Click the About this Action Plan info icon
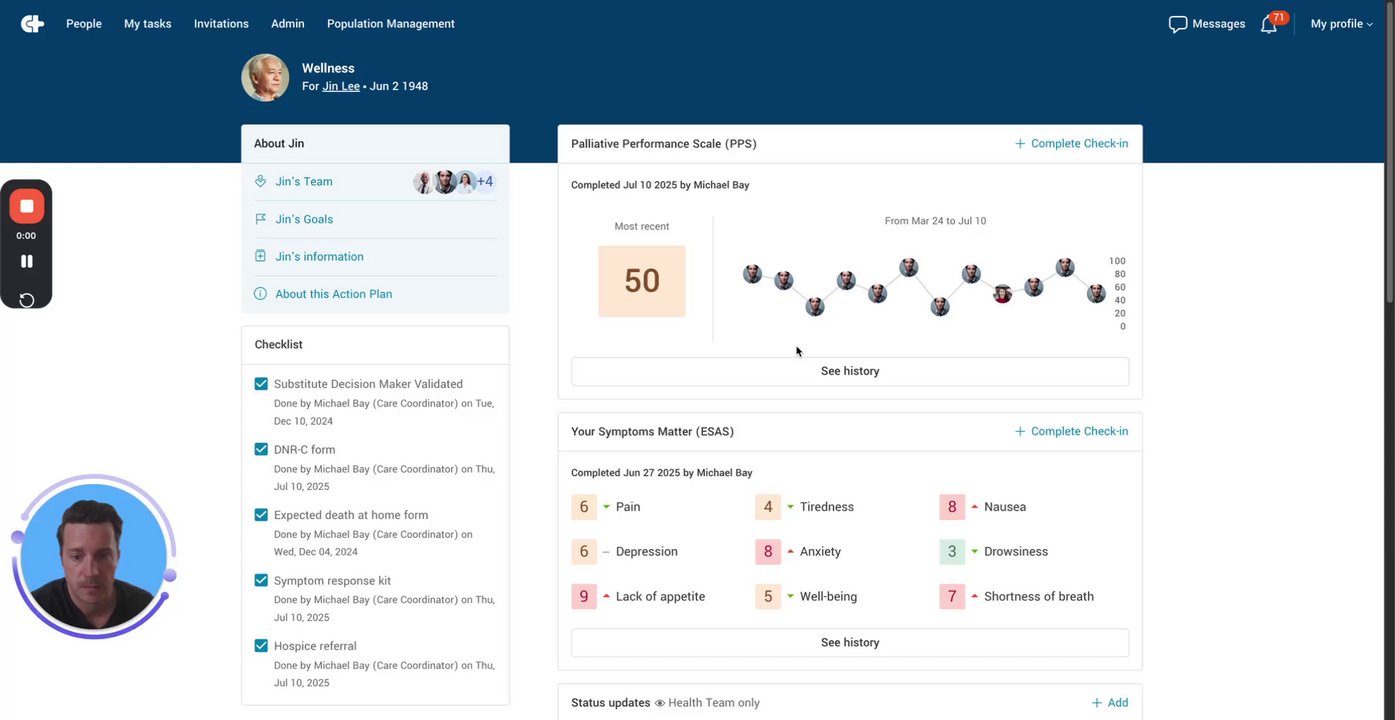Screen dimensions: 1395x720 [x=261, y=294]
